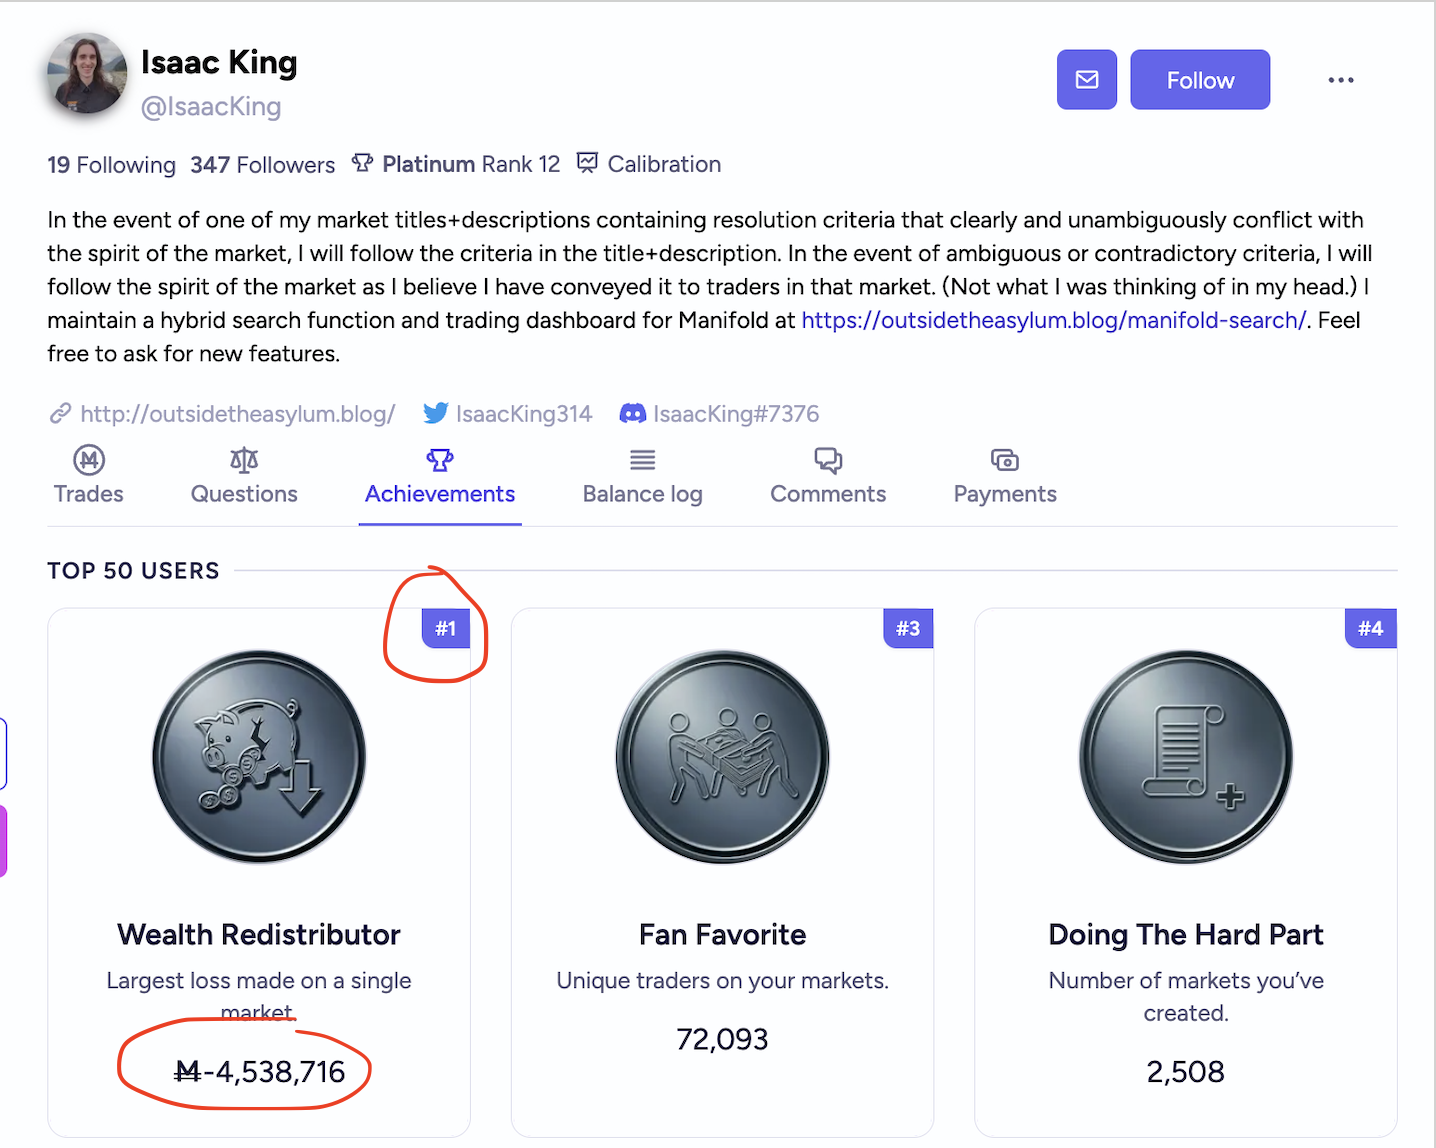
Task: Open the three-dot more options menu
Action: pos(1341,80)
